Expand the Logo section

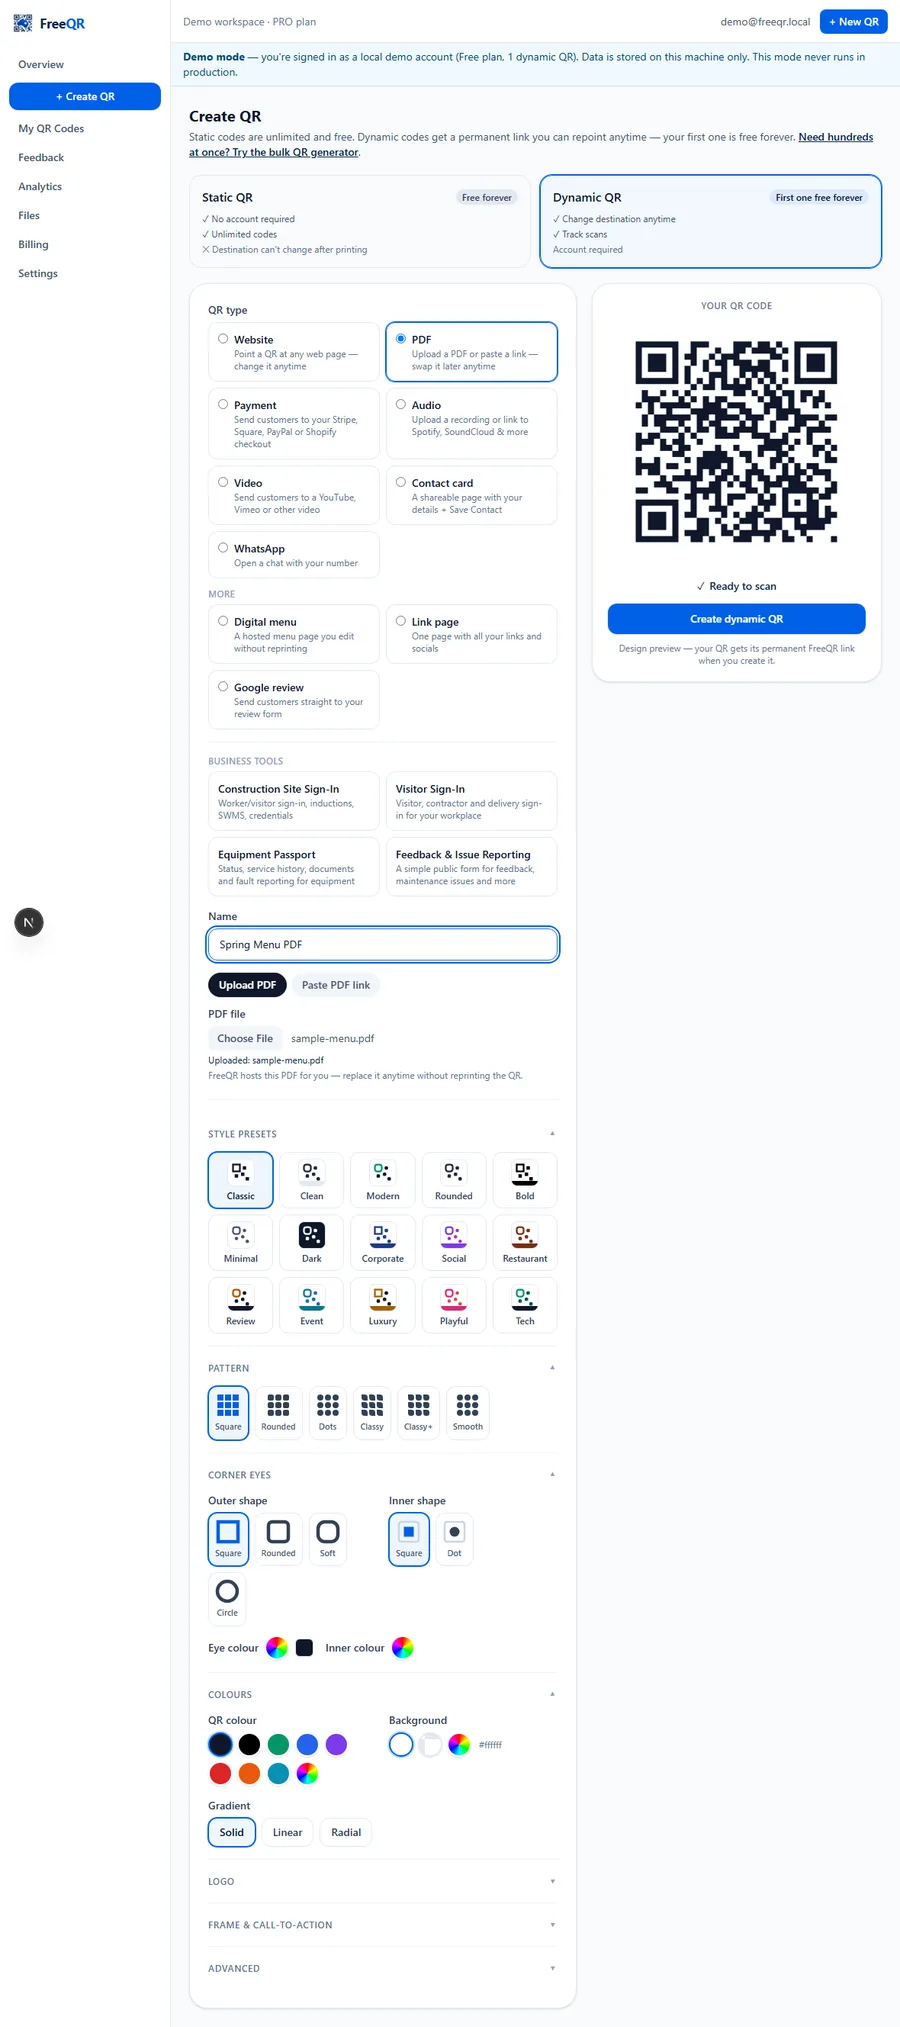tap(382, 1881)
